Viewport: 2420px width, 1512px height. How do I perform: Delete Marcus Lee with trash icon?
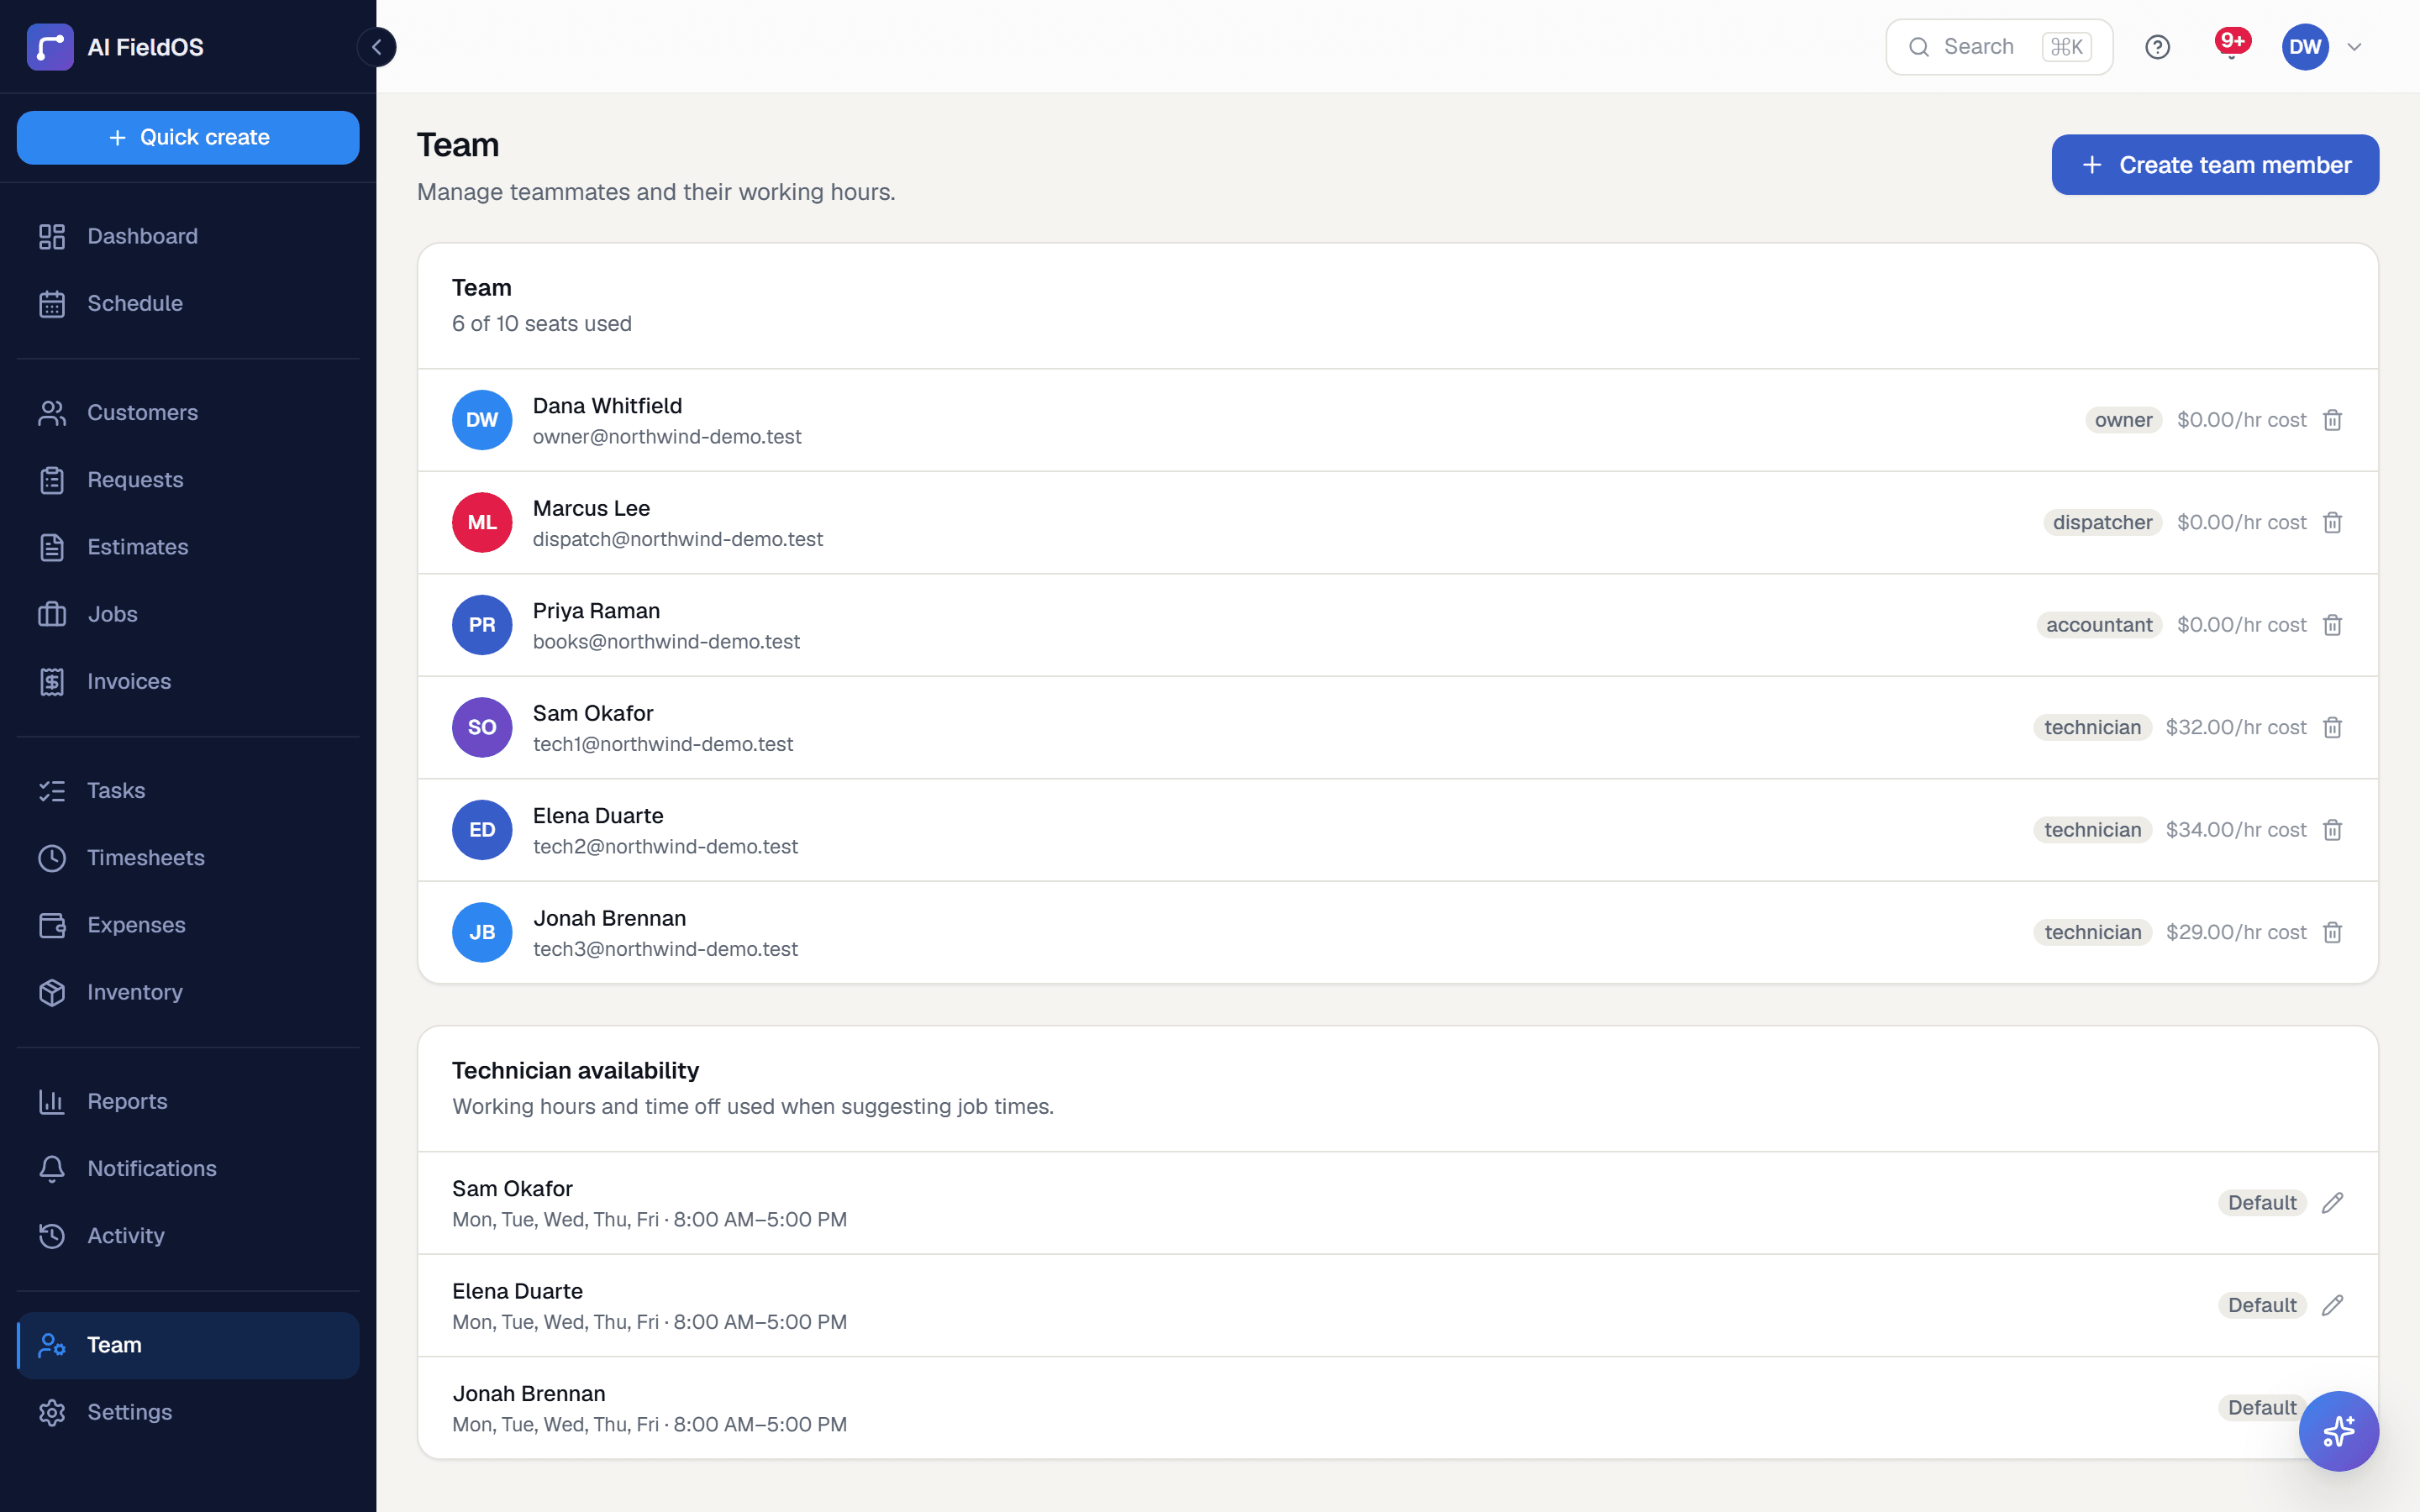(x=2332, y=522)
